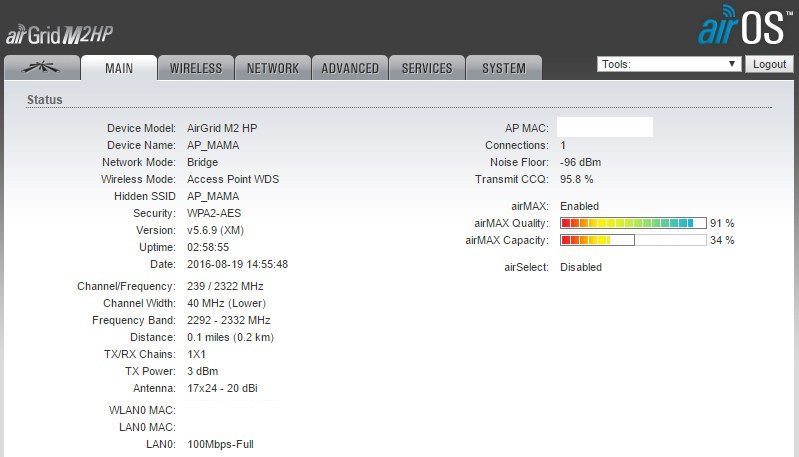Screen dimensions: 799x457
Task: Open the SYSTEM tab
Action: (x=504, y=68)
